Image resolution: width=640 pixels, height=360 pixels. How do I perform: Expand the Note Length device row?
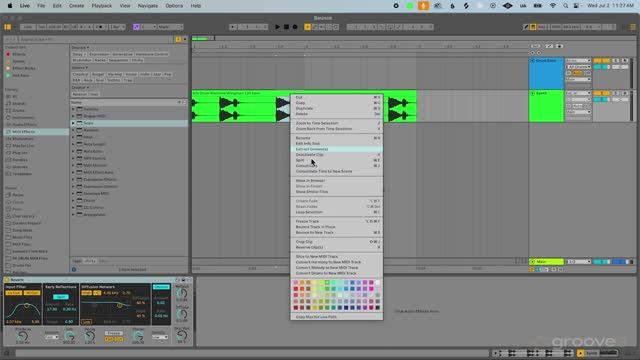pyautogui.click(x=73, y=144)
